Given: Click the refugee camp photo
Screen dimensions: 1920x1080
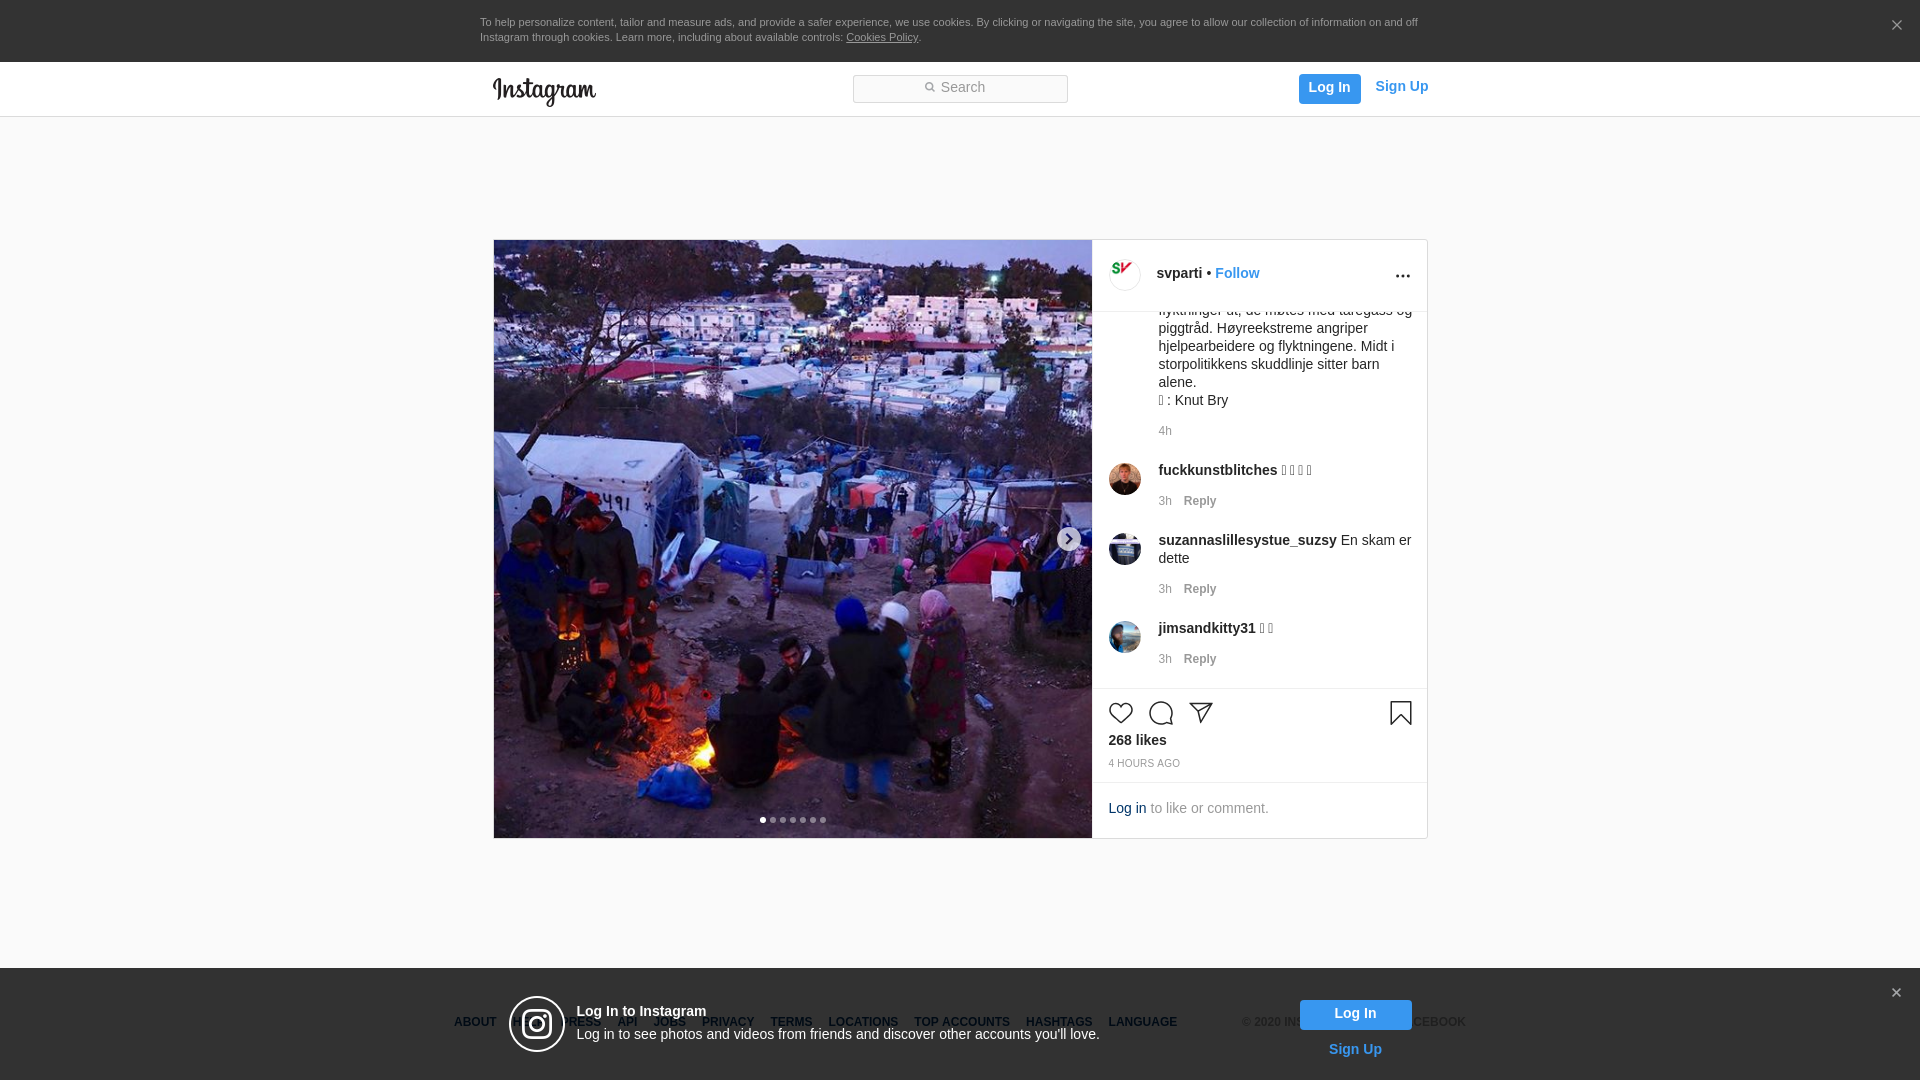Looking at the screenshot, I should 792,539.
